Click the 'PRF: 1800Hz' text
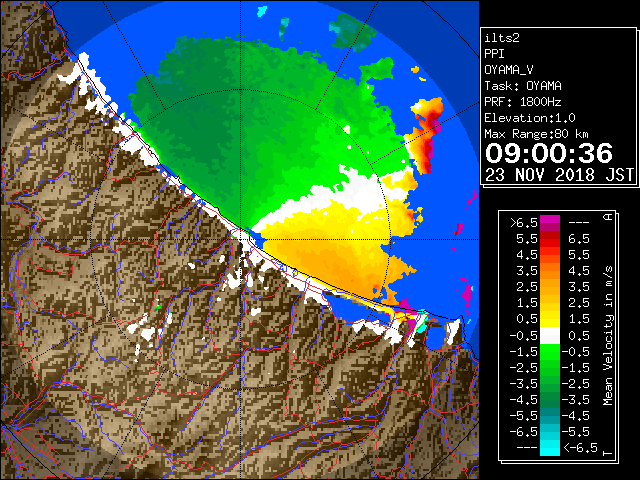The height and width of the screenshot is (480, 640). [x=523, y=102]
